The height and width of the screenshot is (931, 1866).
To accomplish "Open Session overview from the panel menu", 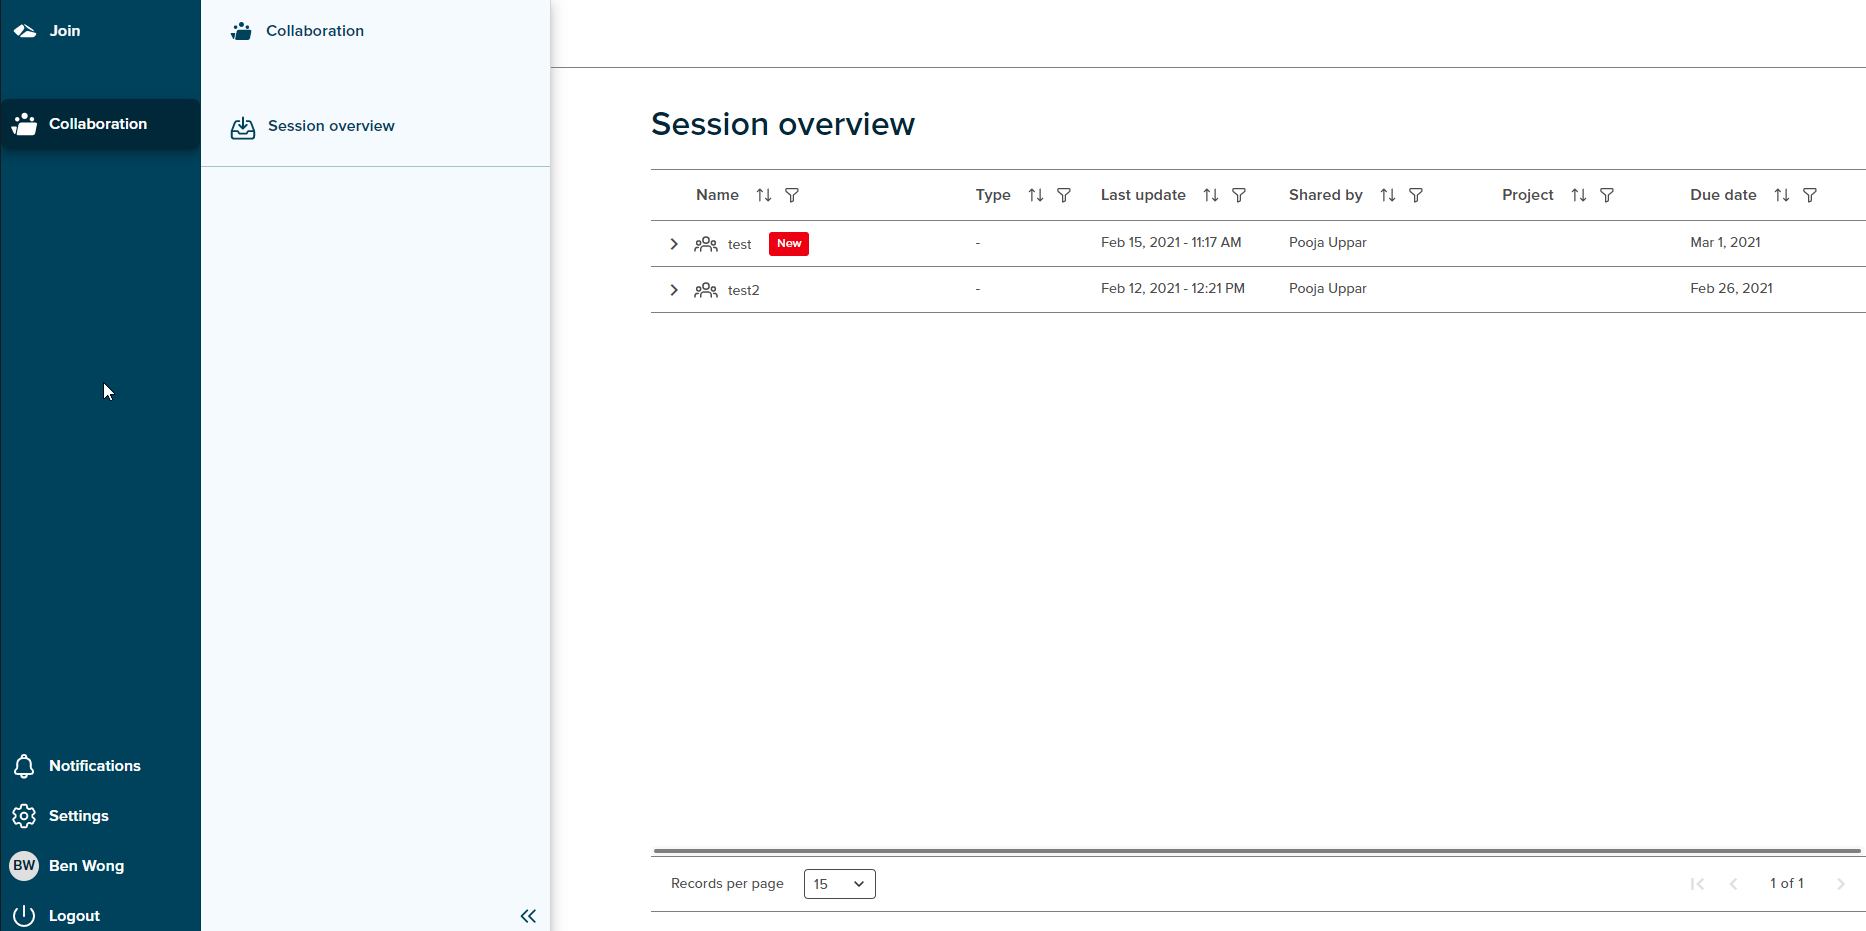I will click(330, 126).
